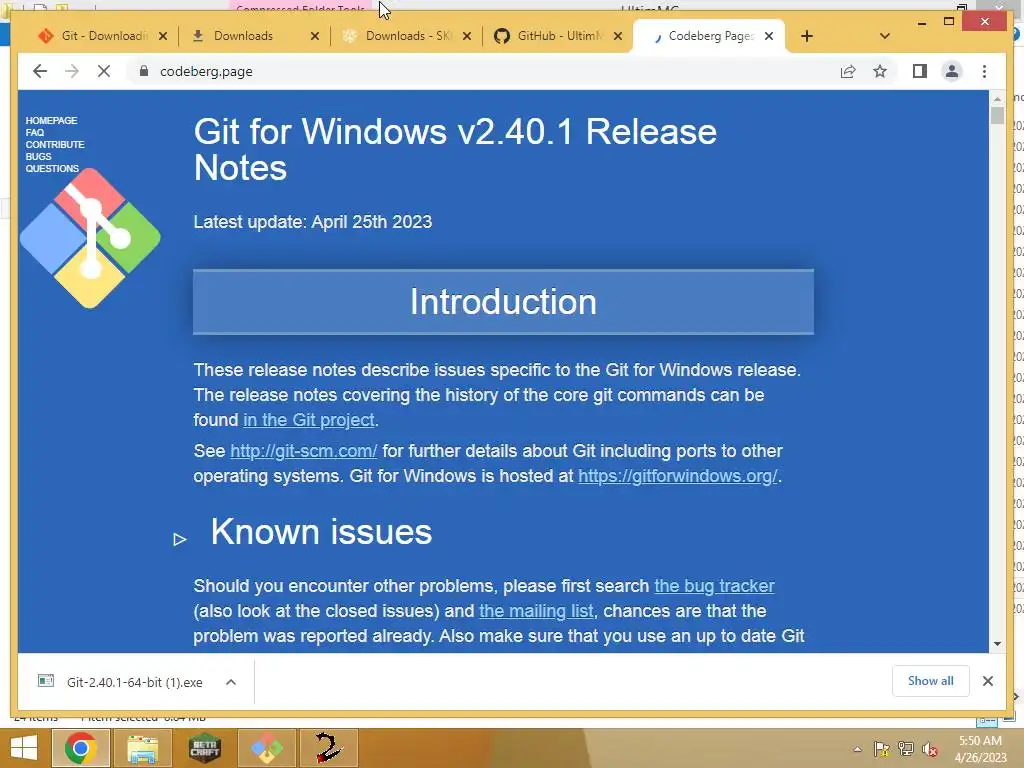This screenshot has height=768, width=1024.
Task: Close the Downloads - SK tab
Action: point(467,37)
